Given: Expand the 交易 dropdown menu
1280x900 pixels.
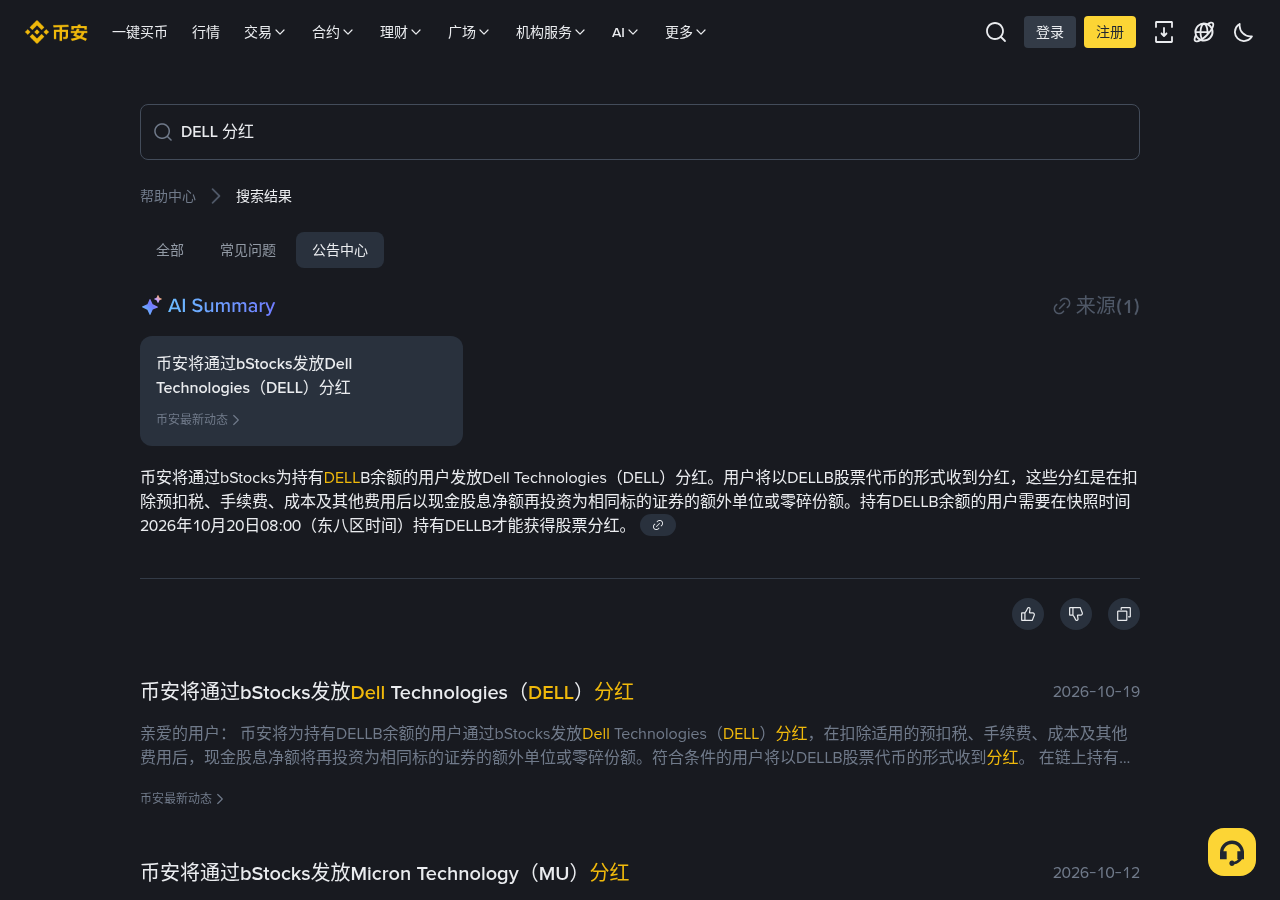Looking at the screenshot, I should 265,32.
